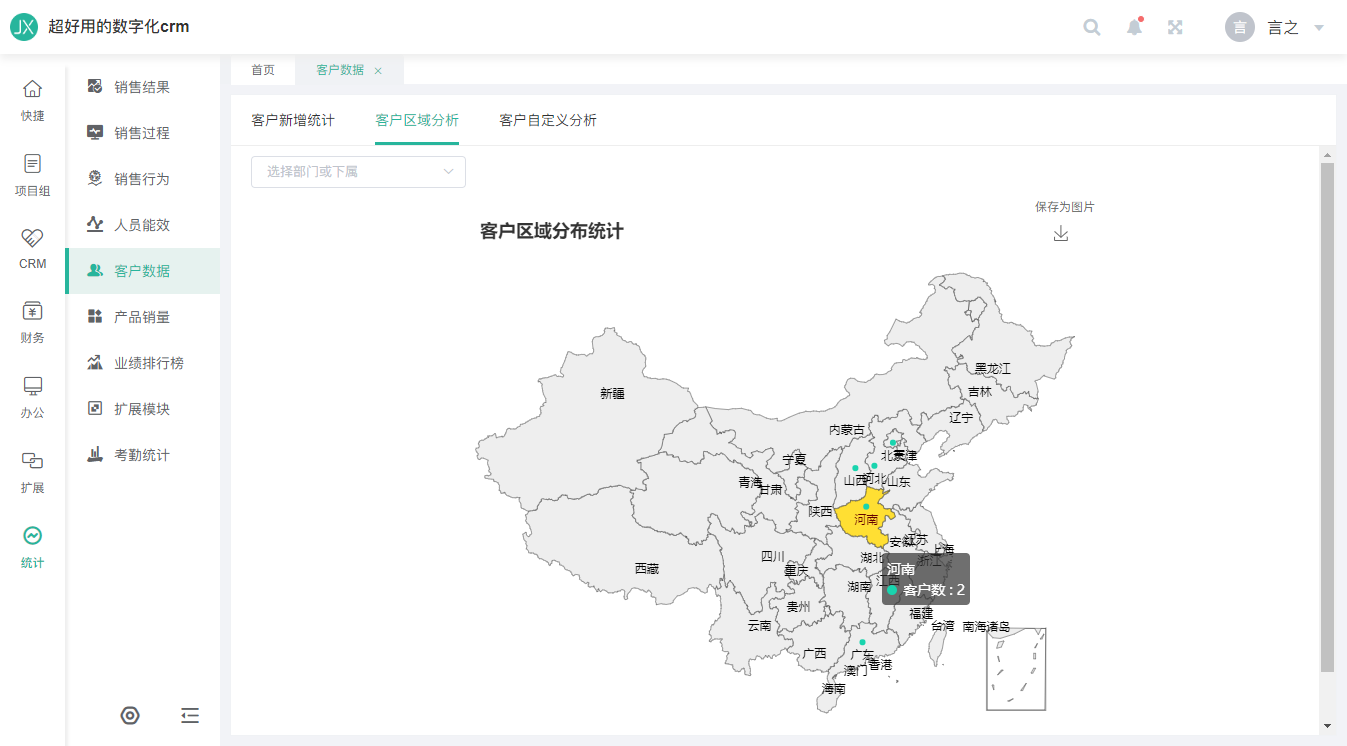Screen dimensions: 1347x746
Task: Click 黑龙江 province label
Action: coord(993,369)
